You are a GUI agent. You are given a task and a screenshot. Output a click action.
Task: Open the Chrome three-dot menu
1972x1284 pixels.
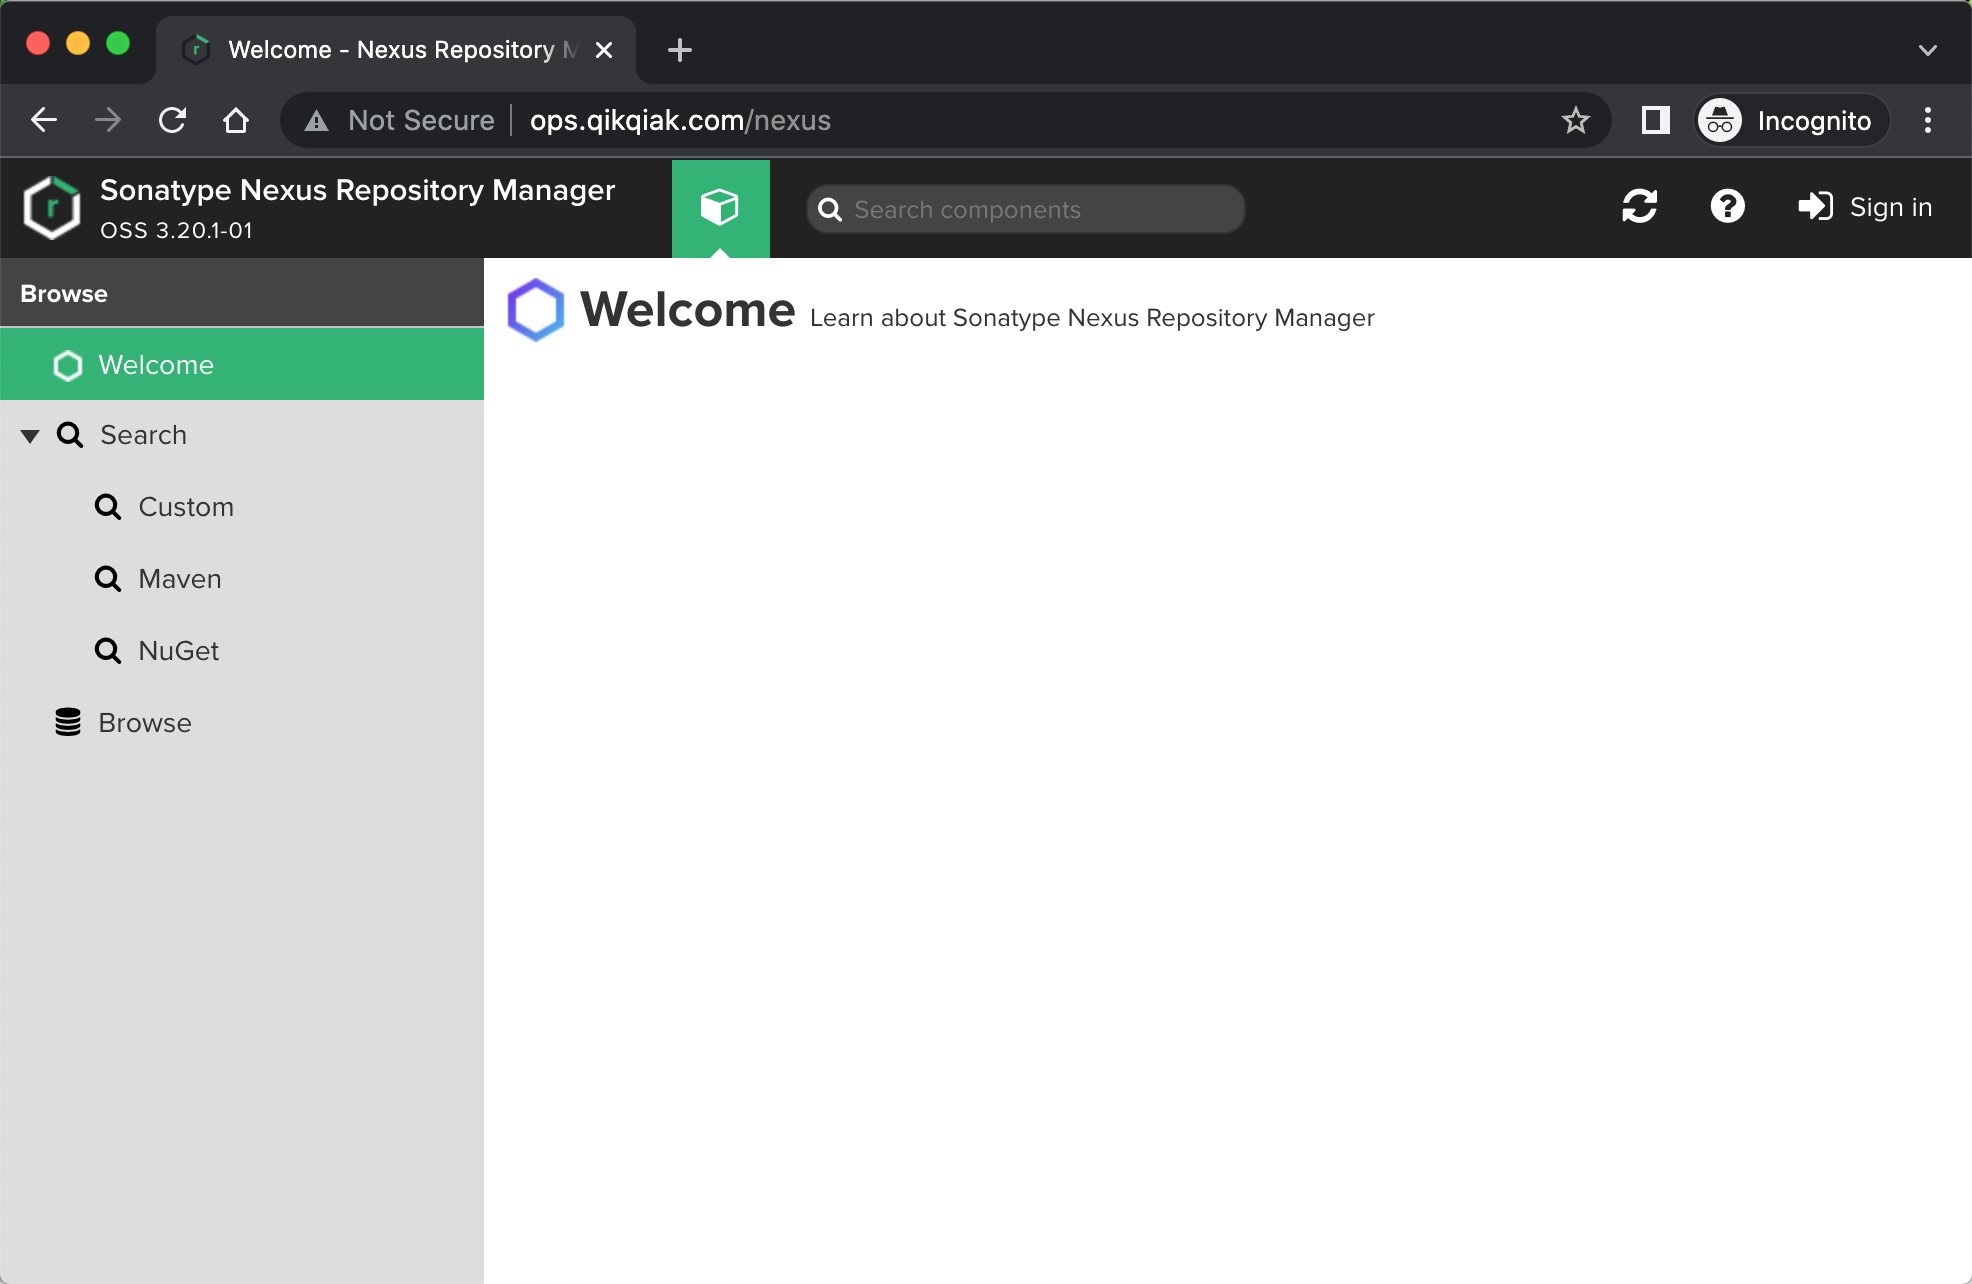(1927, 120)
